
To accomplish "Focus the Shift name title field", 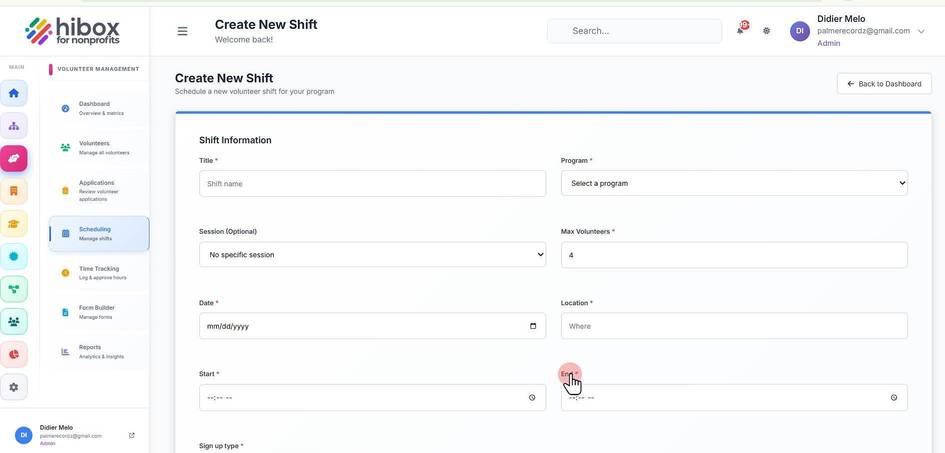I will (372, 183).
